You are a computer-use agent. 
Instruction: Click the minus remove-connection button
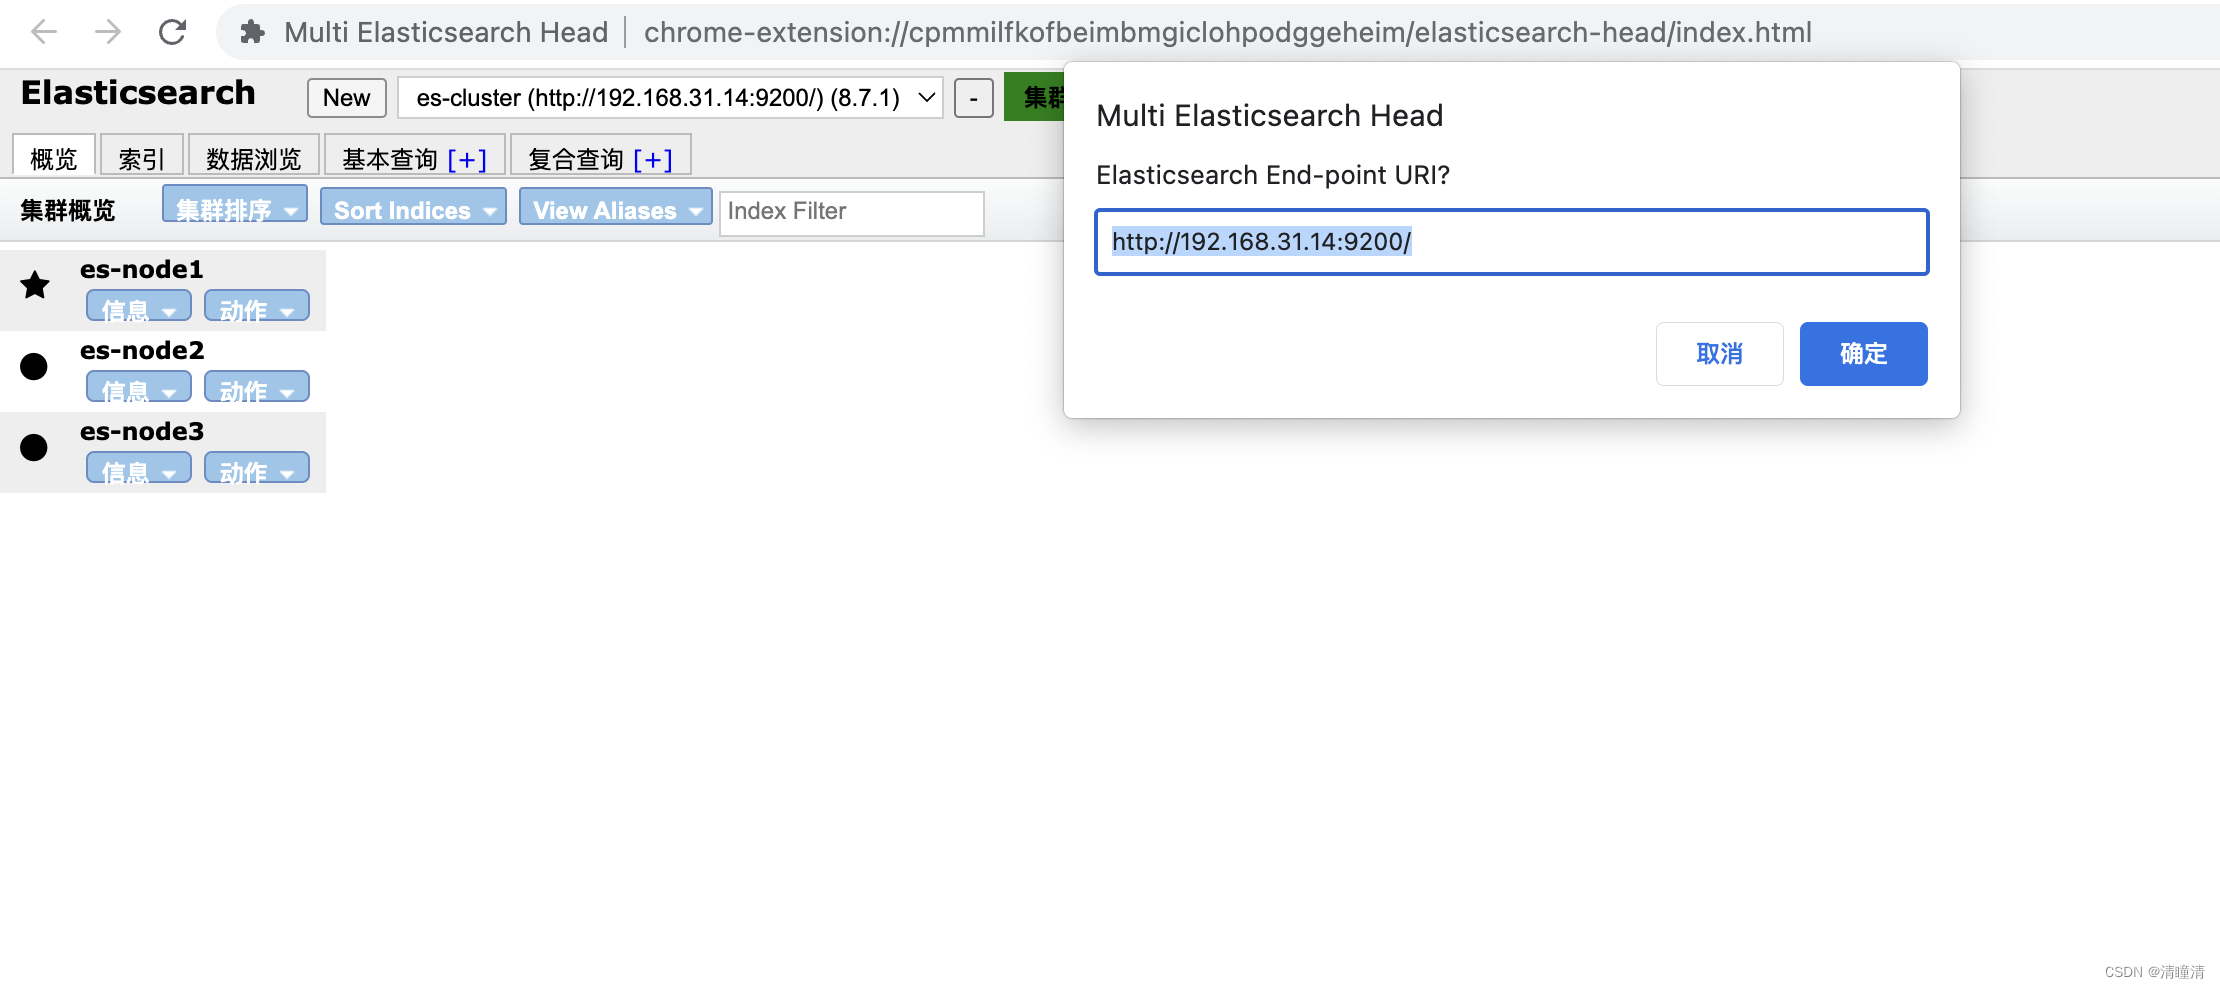coord(973,98)
